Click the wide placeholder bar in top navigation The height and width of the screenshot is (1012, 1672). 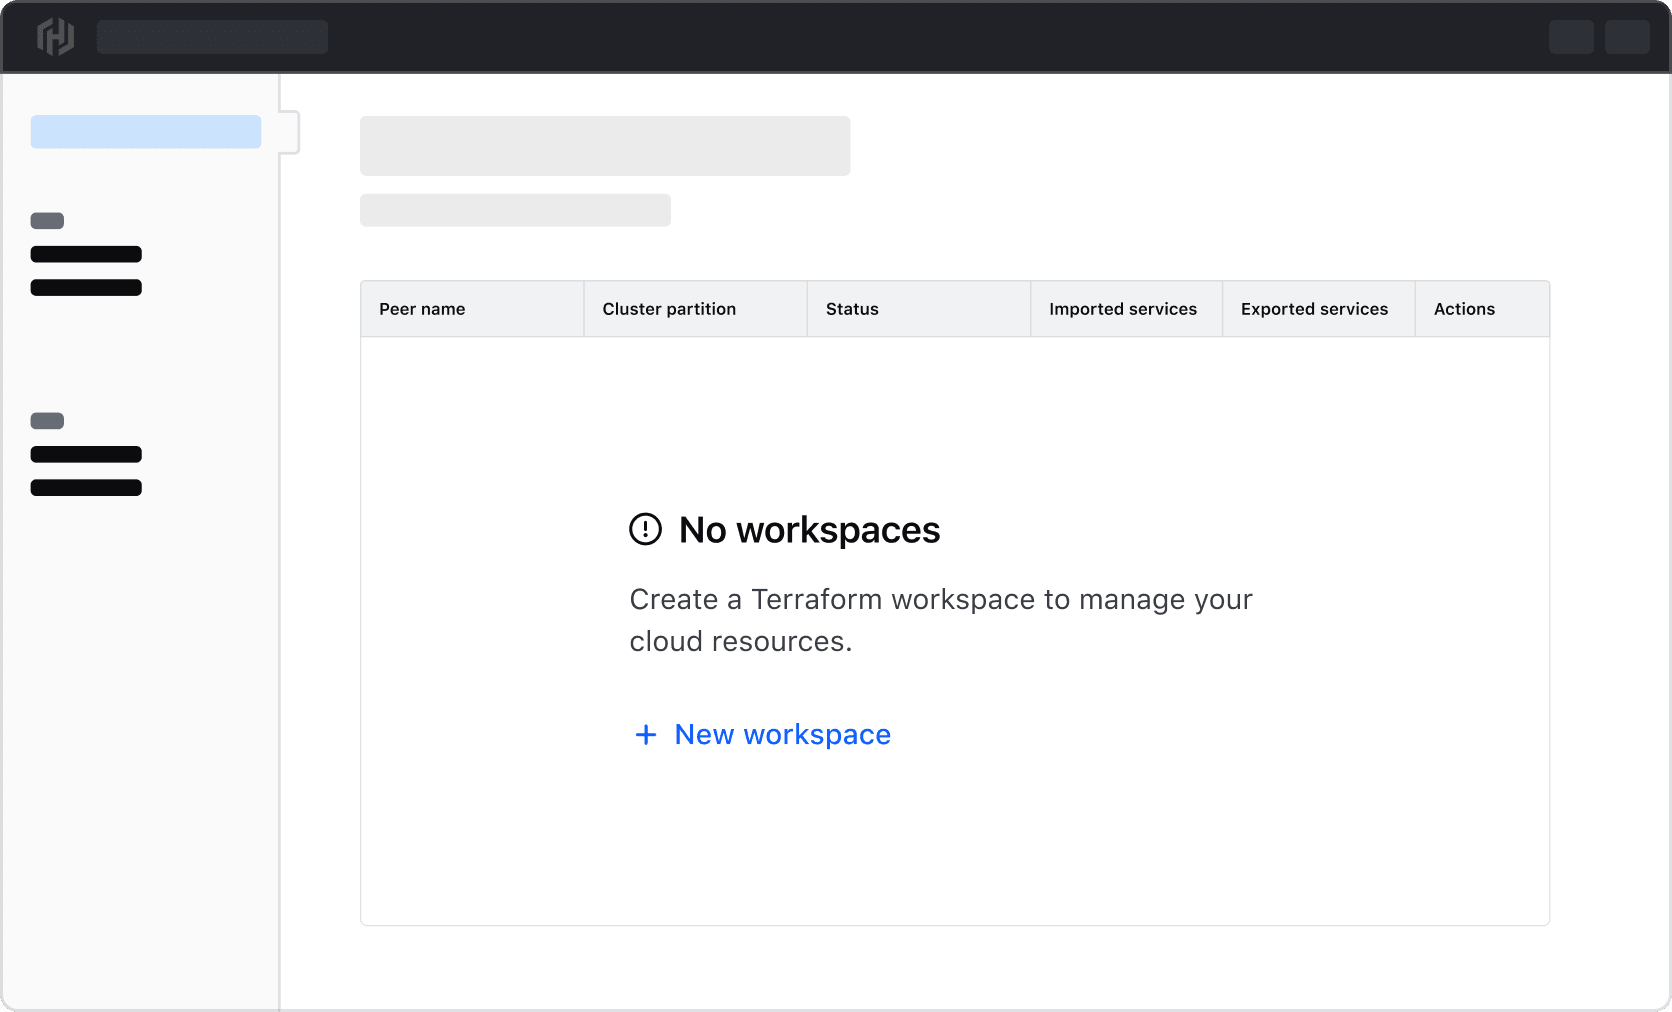212,37
